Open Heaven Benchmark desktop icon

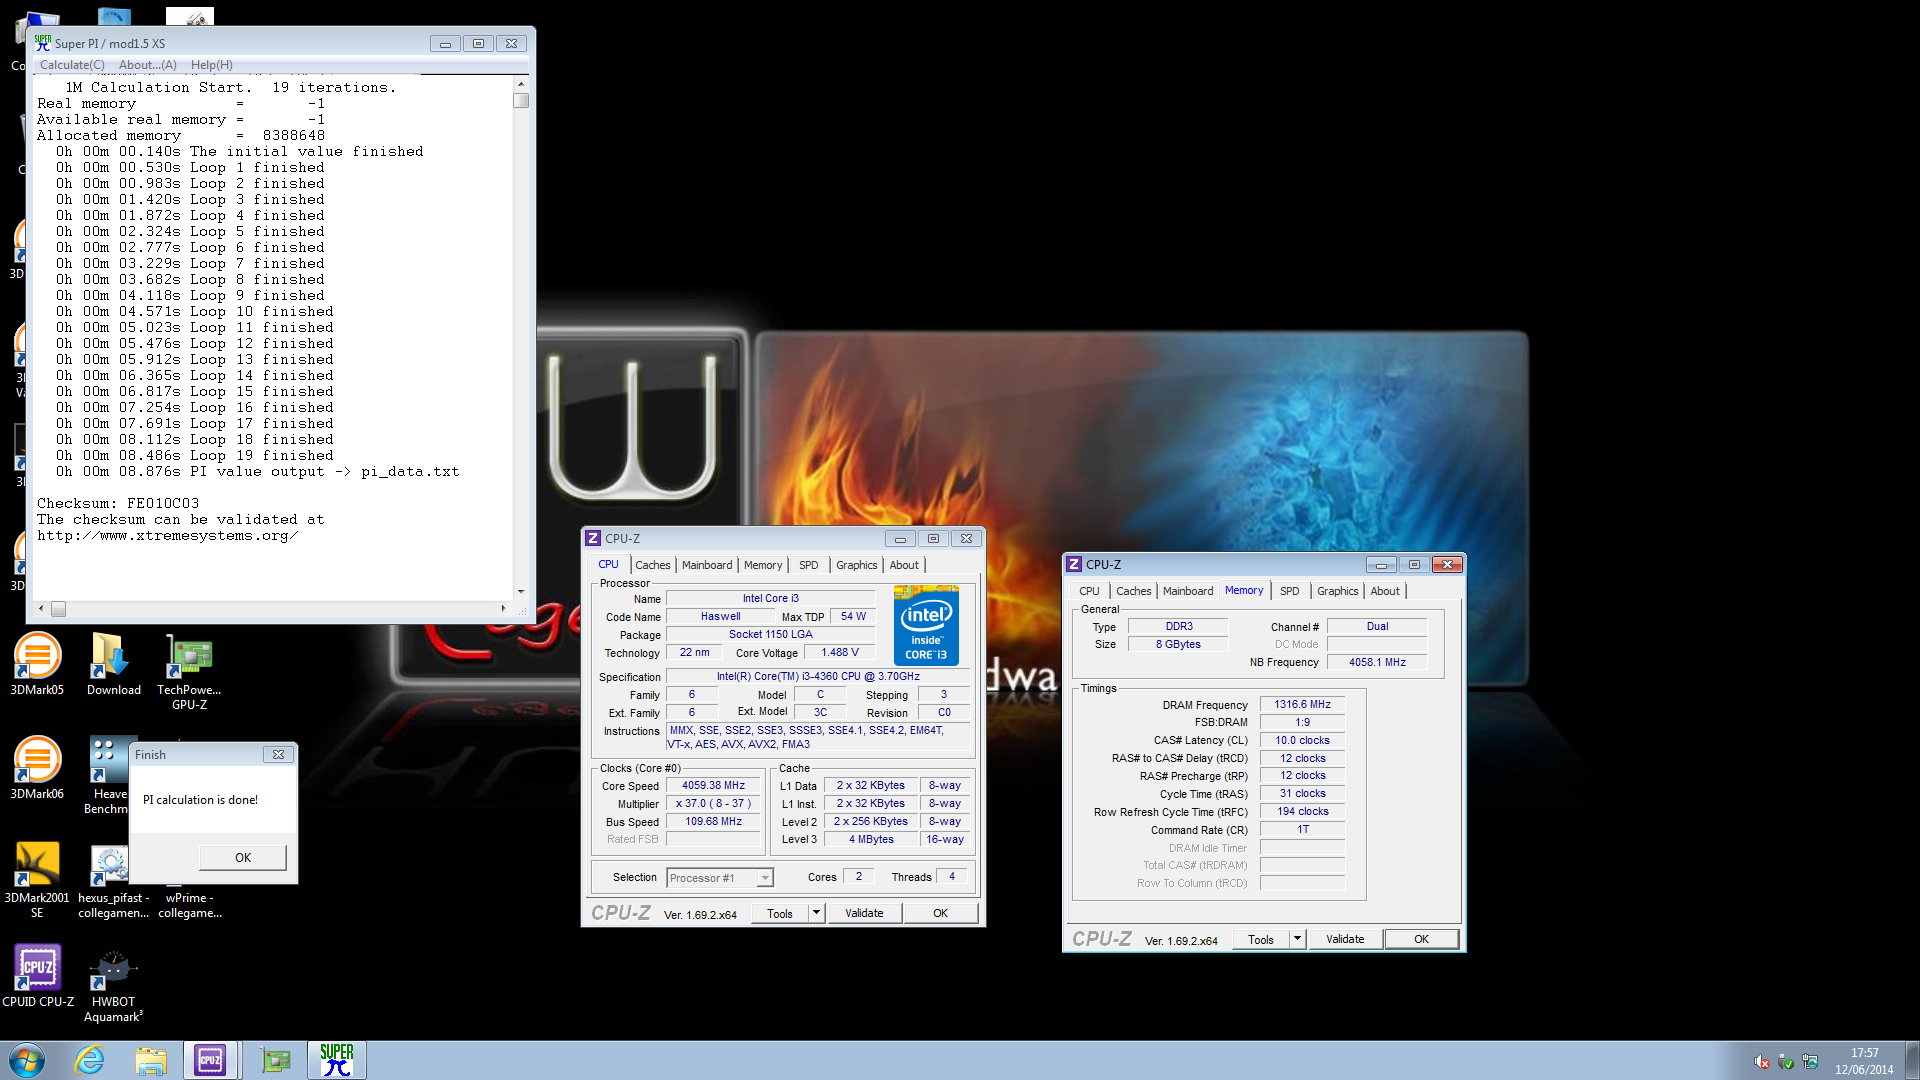click(109, 775)
